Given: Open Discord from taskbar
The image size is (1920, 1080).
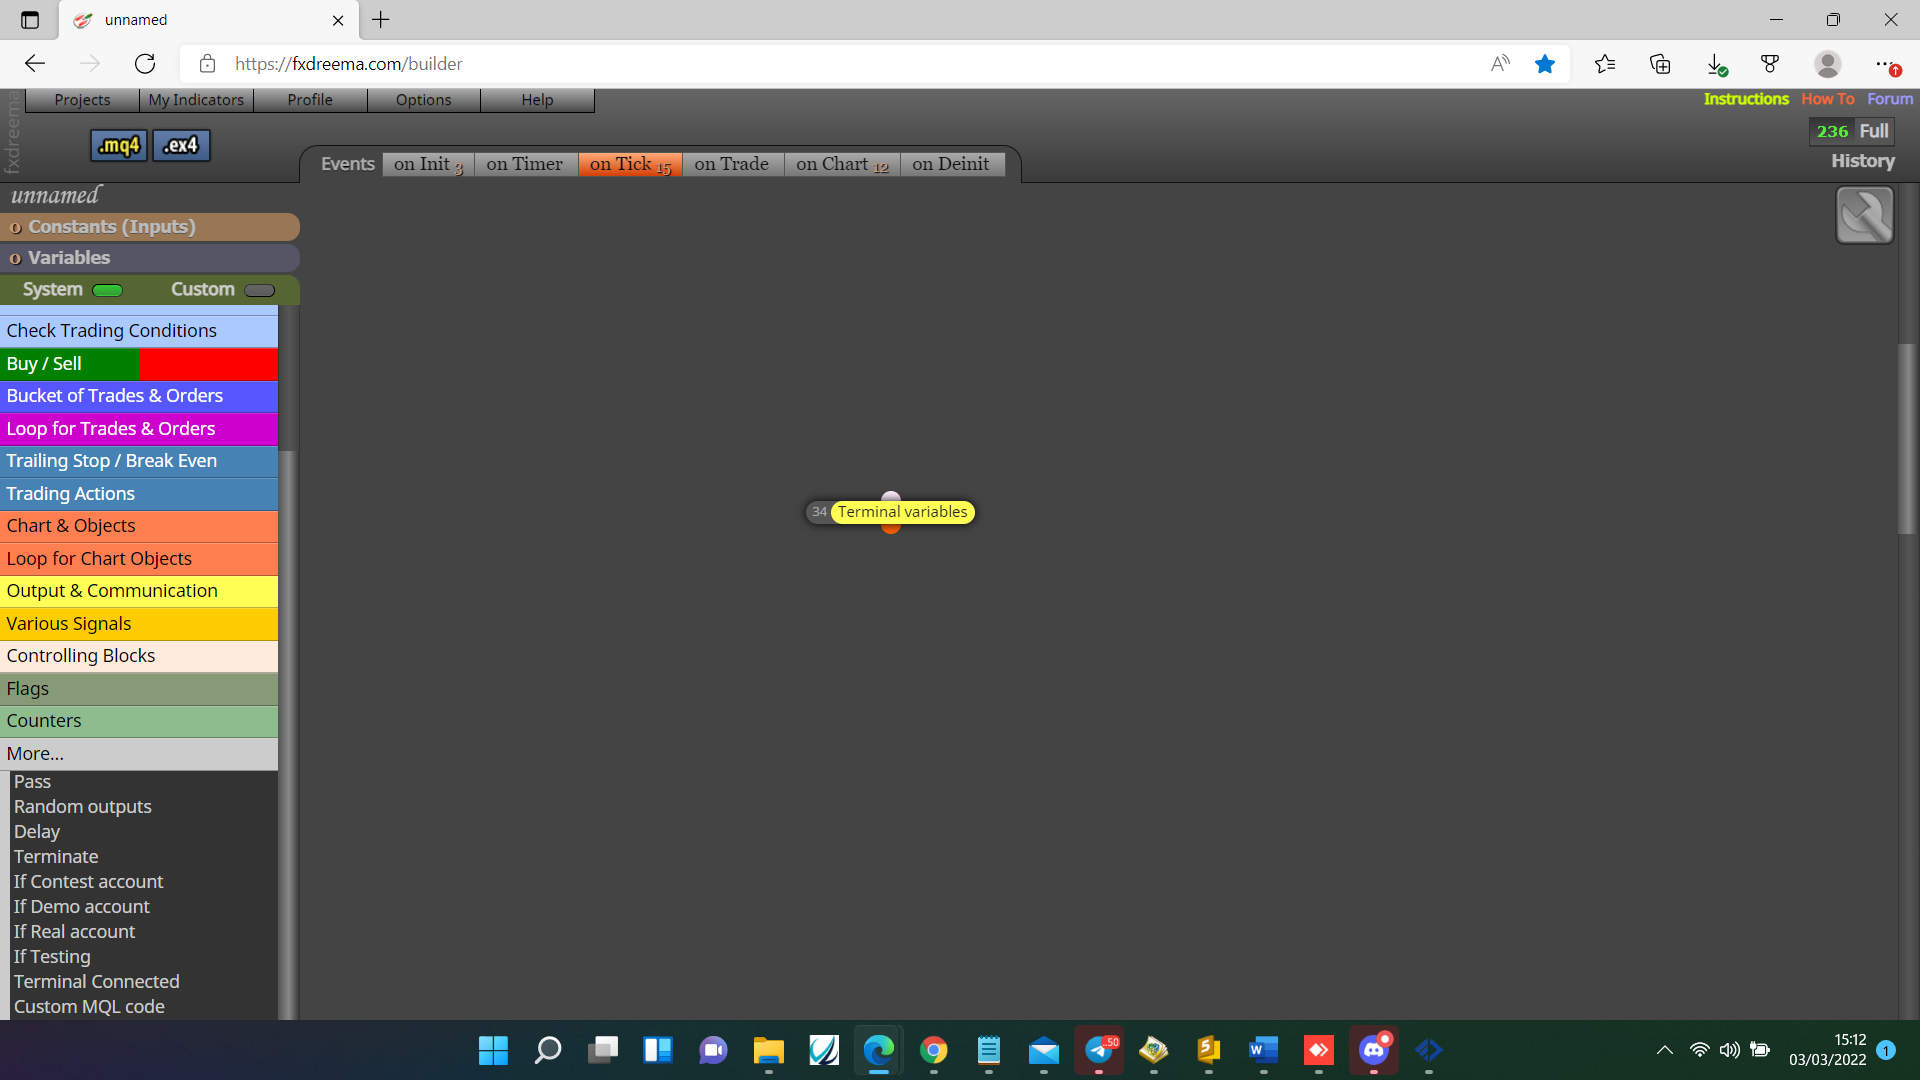Looking at the screenshot, I should click(x=1374, y=1050).
